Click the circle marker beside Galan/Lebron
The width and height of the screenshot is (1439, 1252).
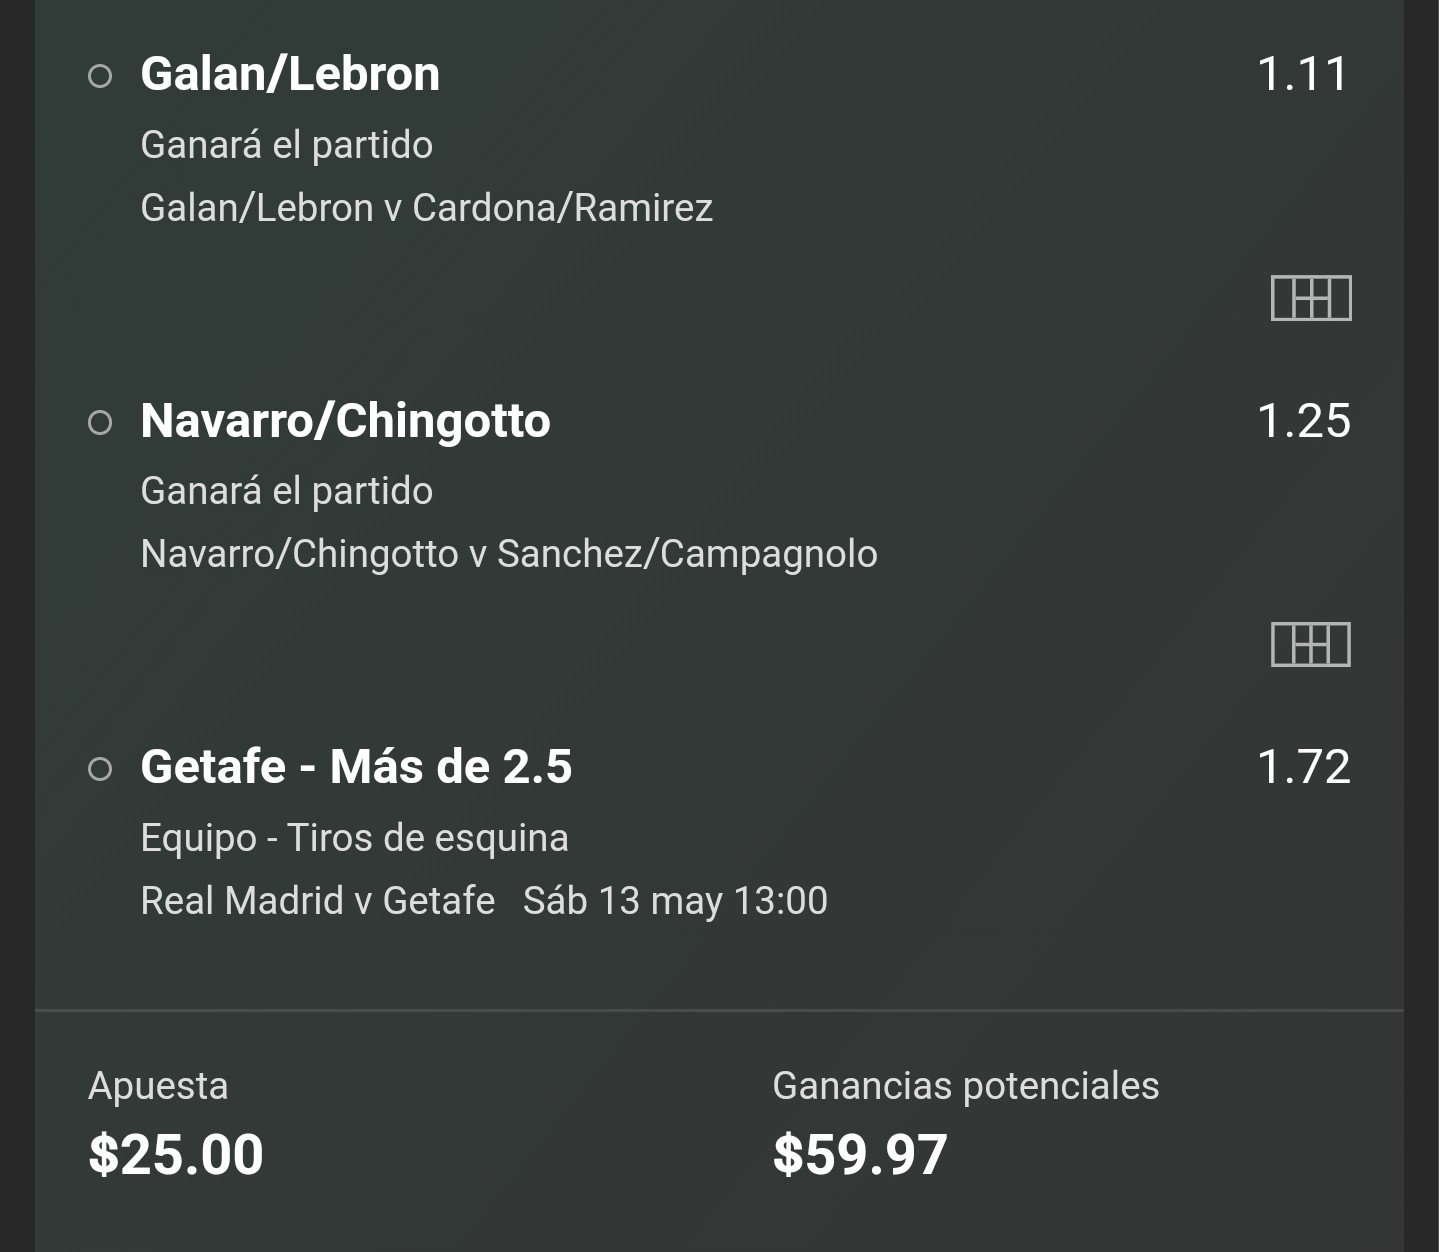(100, 76)
